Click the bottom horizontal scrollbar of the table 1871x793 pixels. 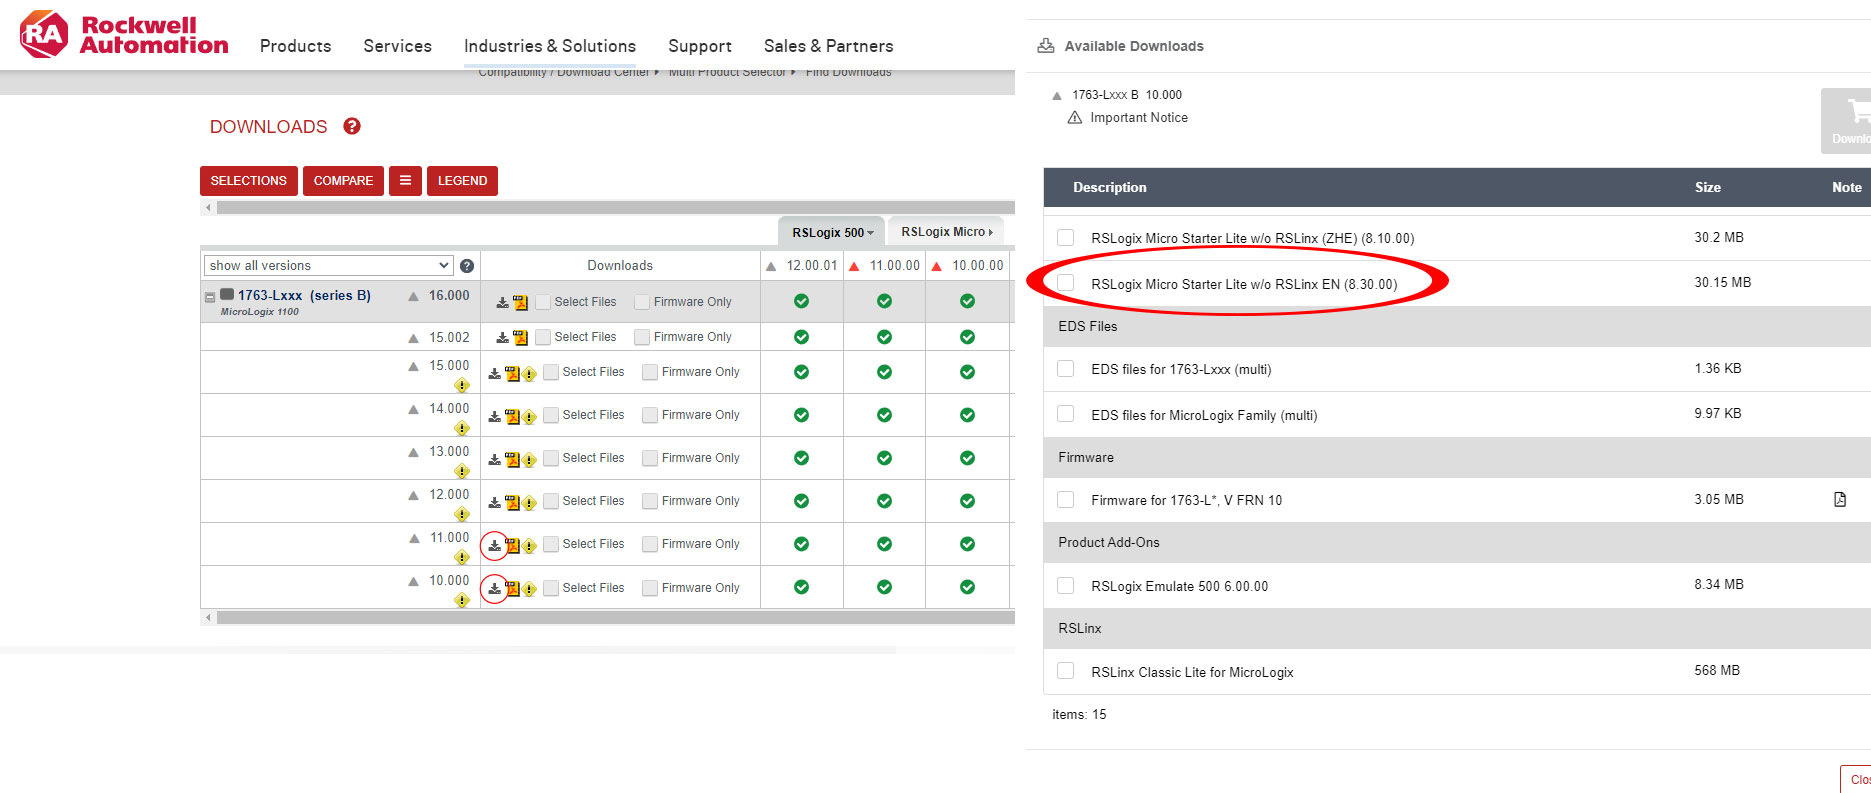tap(615, 618)
